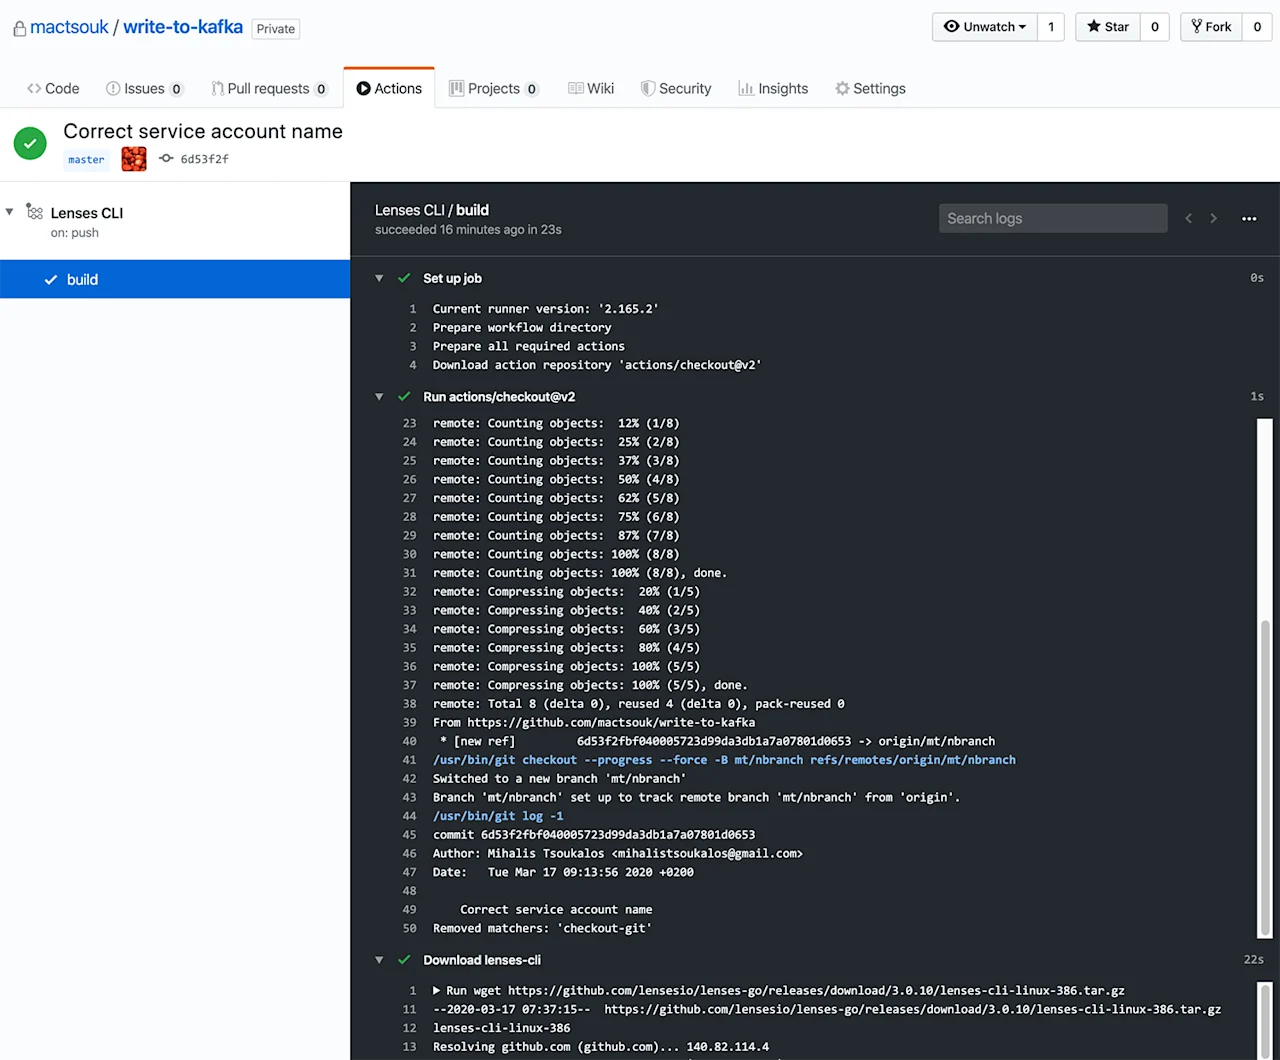Click log line 'lenses-cli-linux-386'

502,1028
